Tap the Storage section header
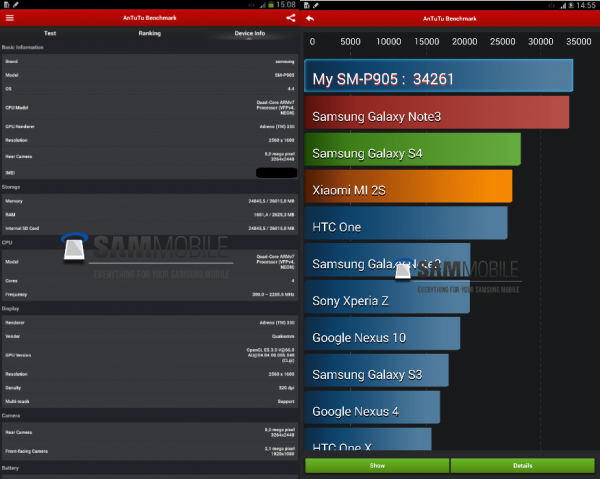Image resolution: width=600 pixels, height=479 pixels. (x=11, y=187)
